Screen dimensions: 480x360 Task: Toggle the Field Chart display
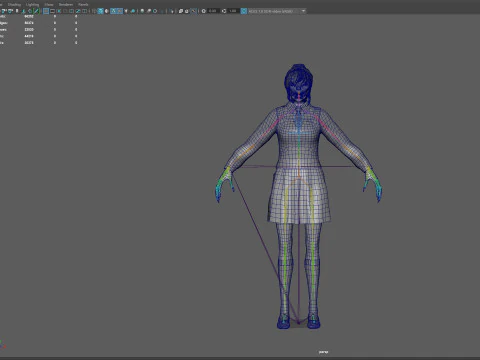click(71, 11)
